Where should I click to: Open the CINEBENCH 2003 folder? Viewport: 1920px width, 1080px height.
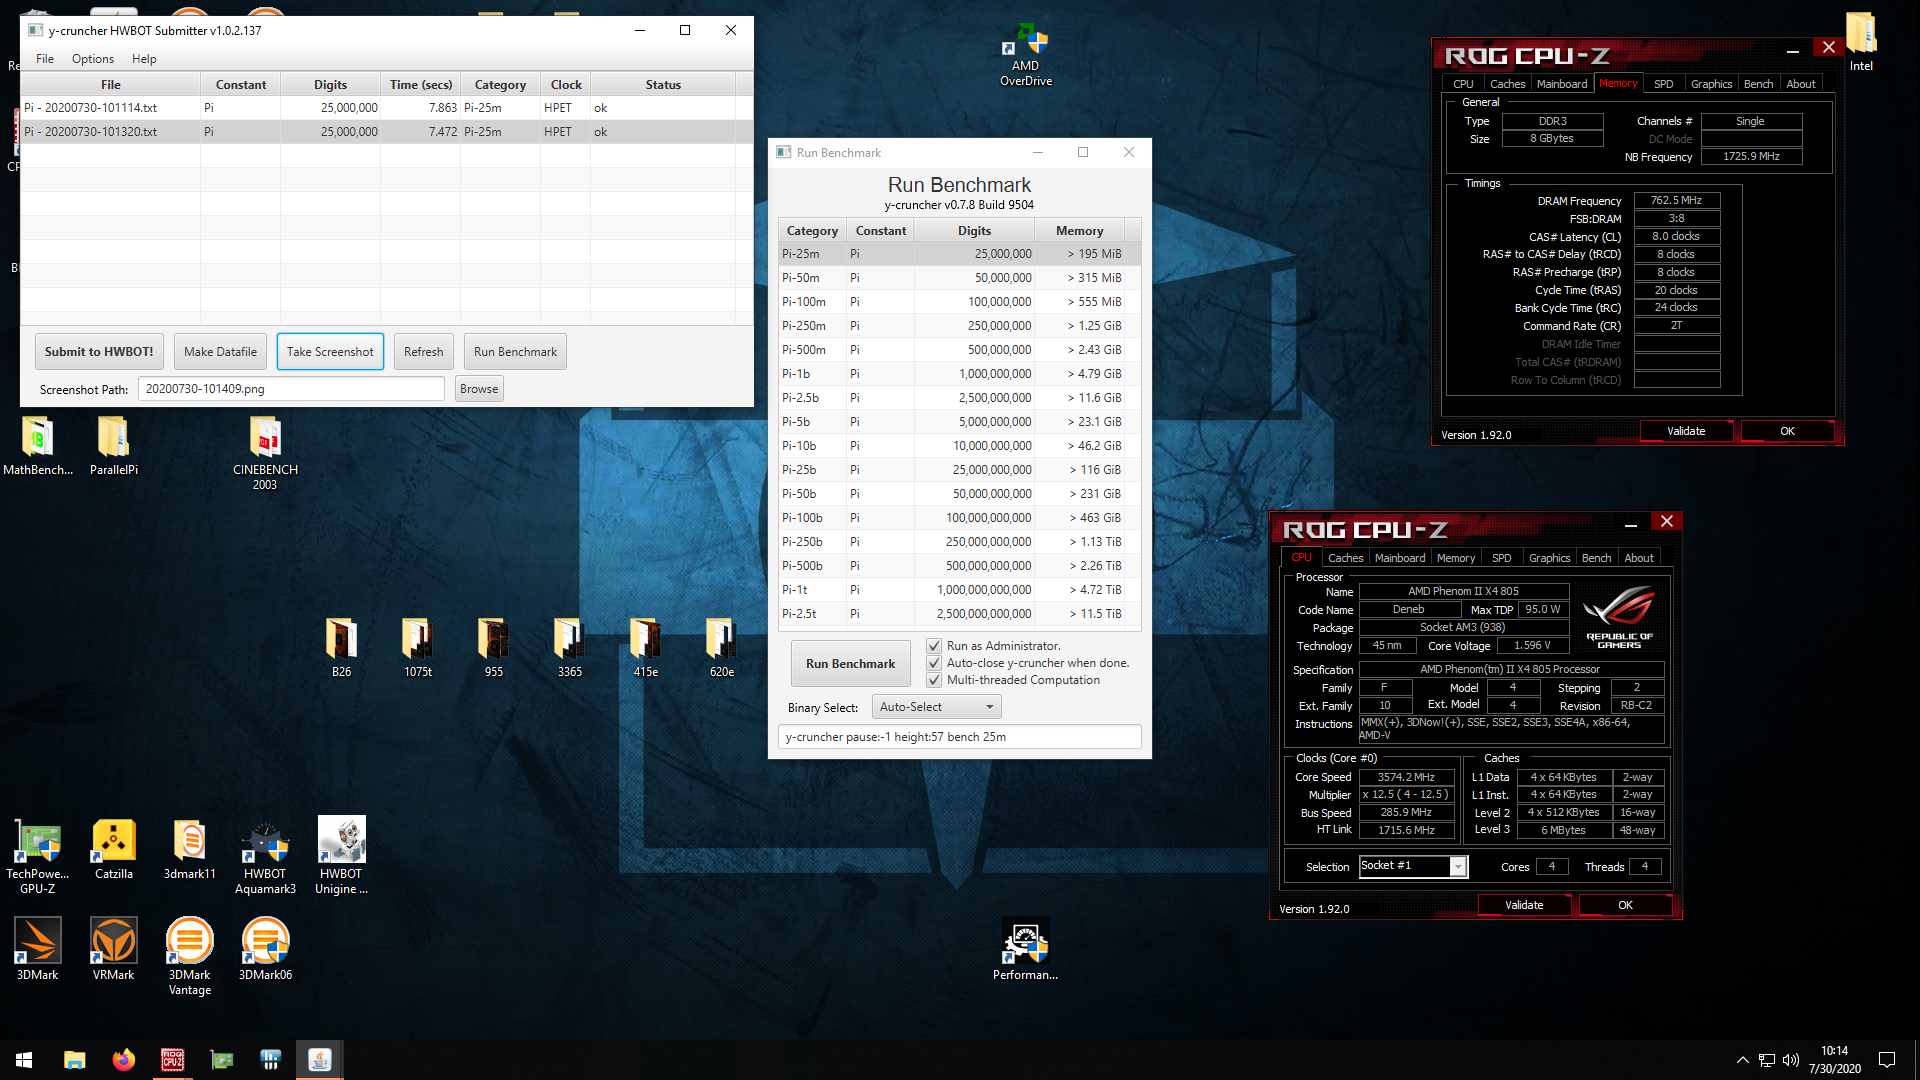coord(265,453)
